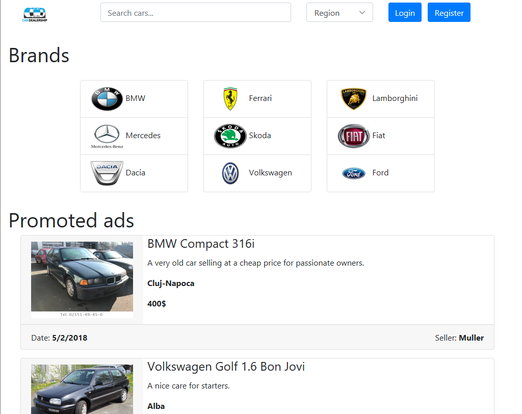Open the Ferrari brand logo
Image resolution: width=522 pixels, height=414 pixels.
230,99
